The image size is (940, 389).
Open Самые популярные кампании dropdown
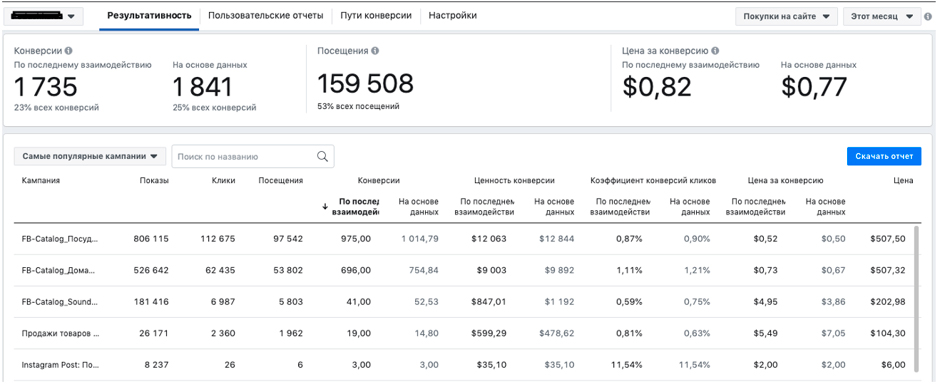pos(90,156)
